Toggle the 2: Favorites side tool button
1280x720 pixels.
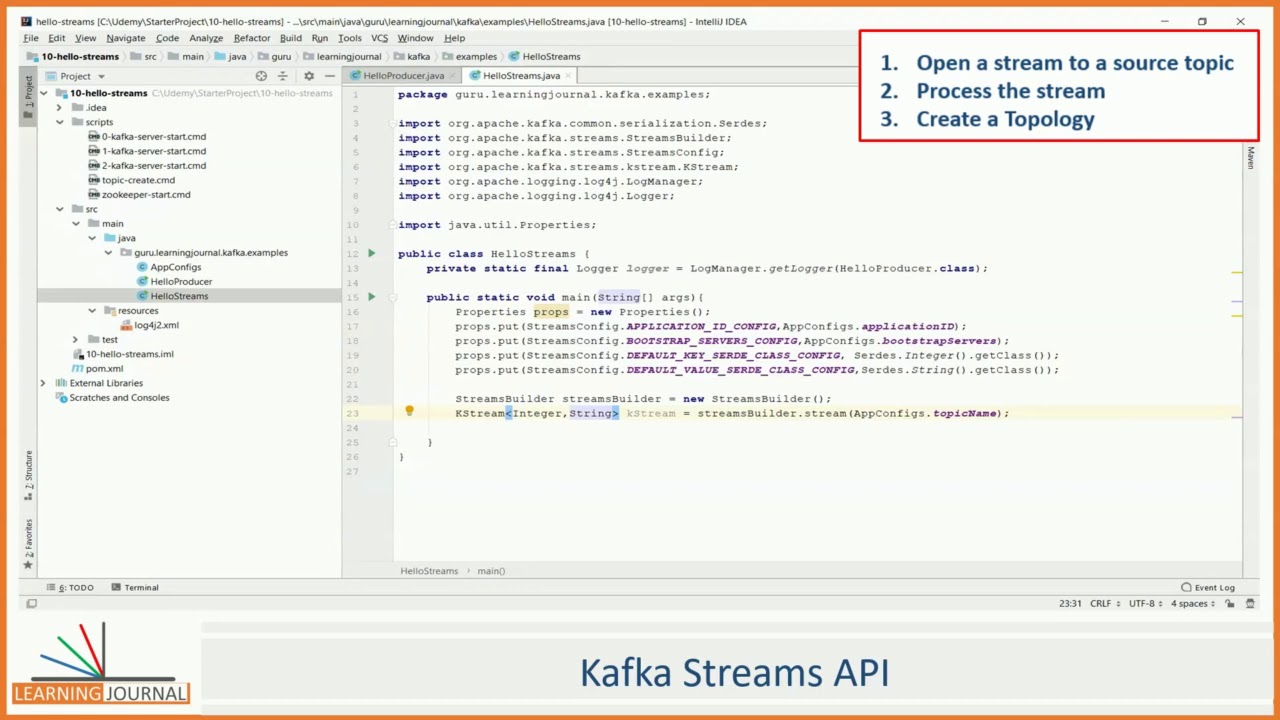28,544
